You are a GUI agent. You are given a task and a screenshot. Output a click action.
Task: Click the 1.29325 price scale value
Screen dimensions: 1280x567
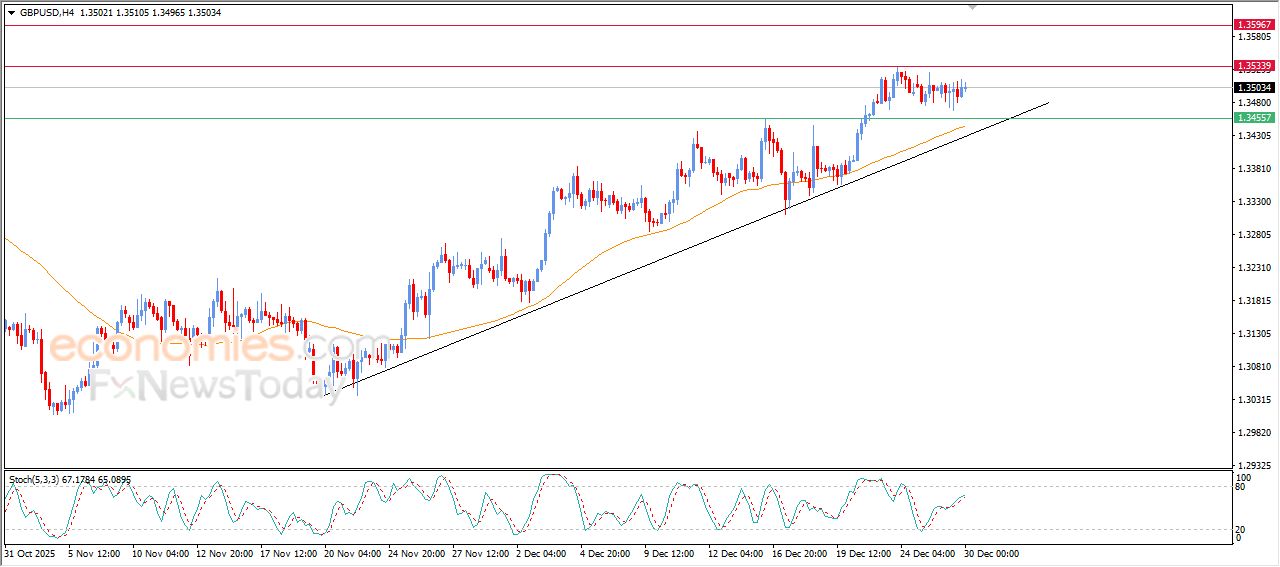tap(1254, 466)
